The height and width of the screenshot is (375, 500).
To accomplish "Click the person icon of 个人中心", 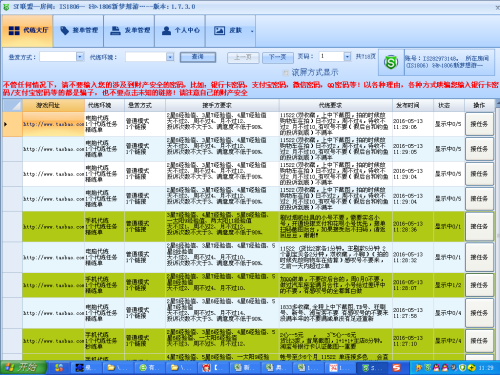I will (x=166, y=31).
